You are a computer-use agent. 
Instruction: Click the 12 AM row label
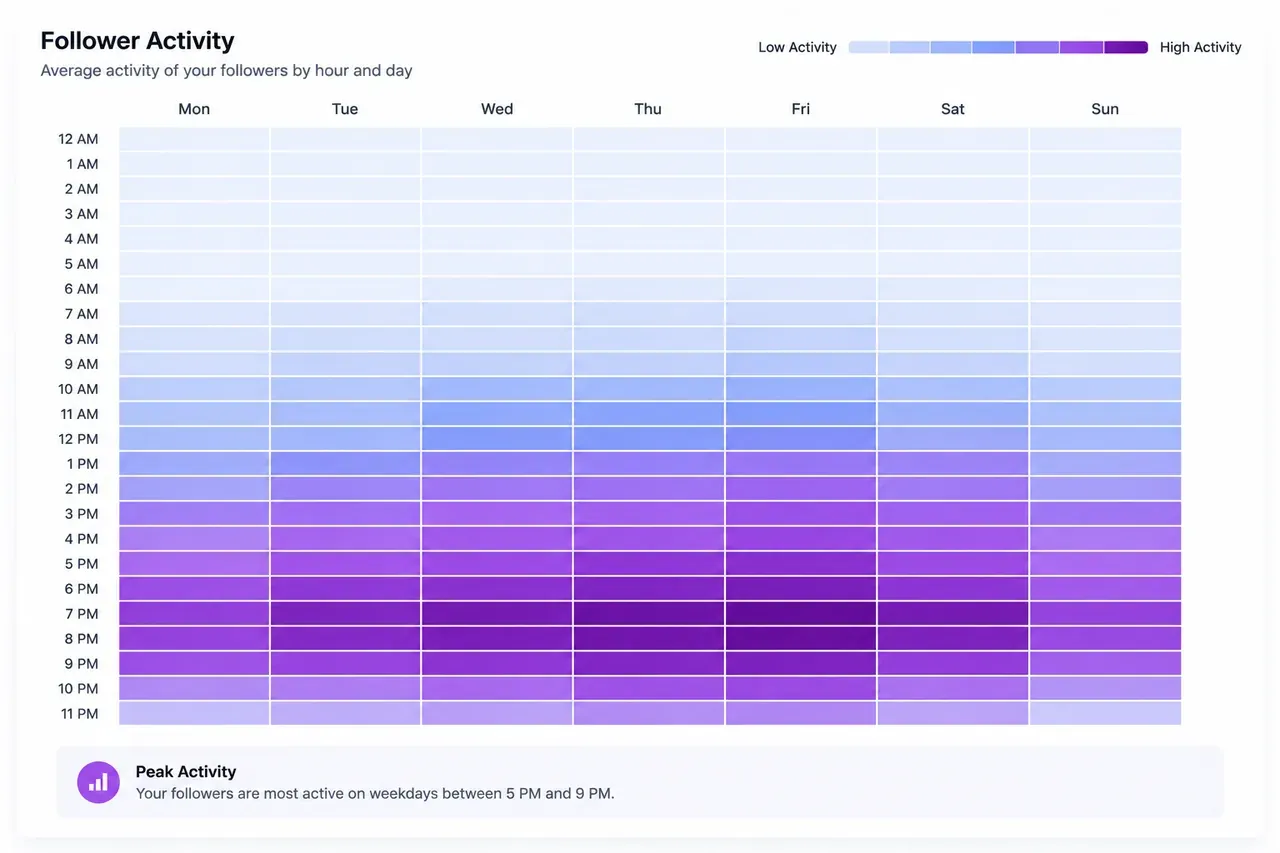(78, 139)
